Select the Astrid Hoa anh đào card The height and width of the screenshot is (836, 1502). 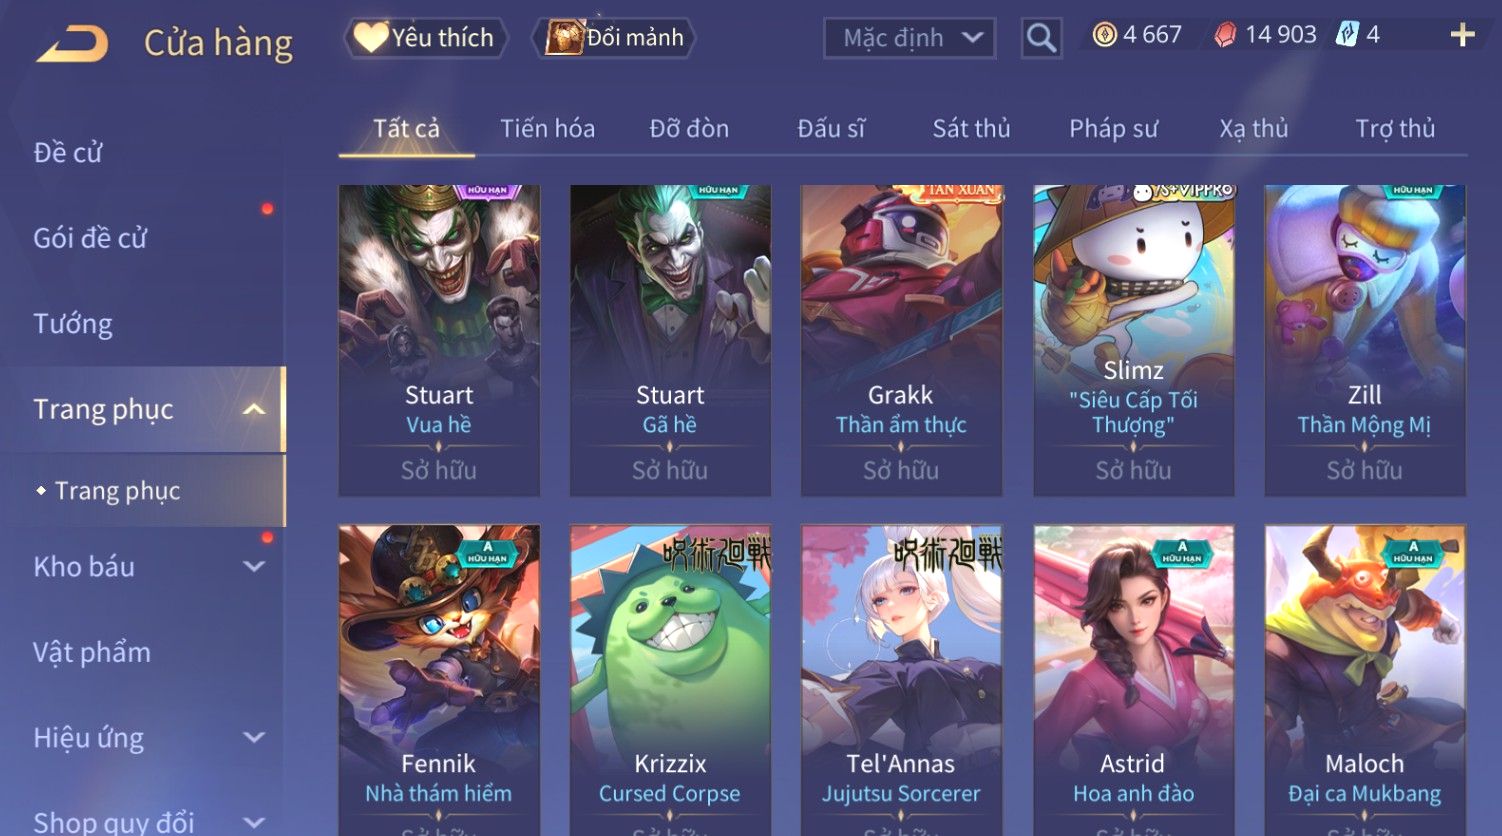pos(1133,680)
